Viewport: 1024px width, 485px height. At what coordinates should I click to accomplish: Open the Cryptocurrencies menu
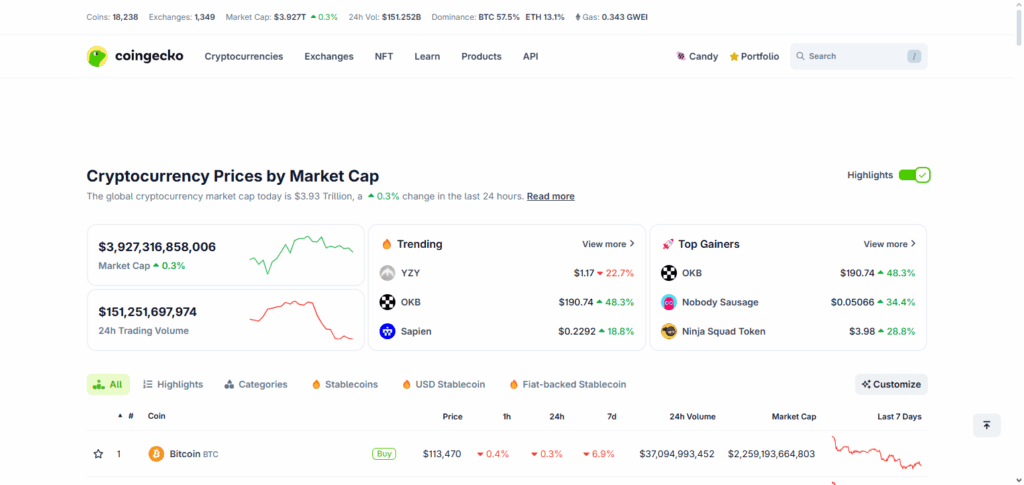(x=244, y=57)
